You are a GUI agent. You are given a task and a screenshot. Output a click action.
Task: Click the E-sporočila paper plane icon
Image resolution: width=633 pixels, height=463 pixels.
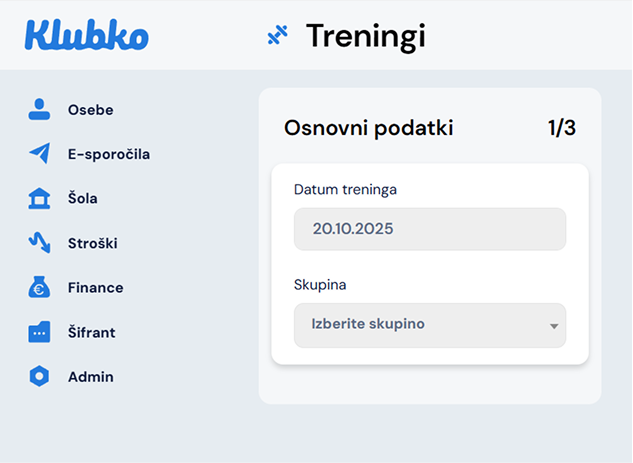[39, 154]
